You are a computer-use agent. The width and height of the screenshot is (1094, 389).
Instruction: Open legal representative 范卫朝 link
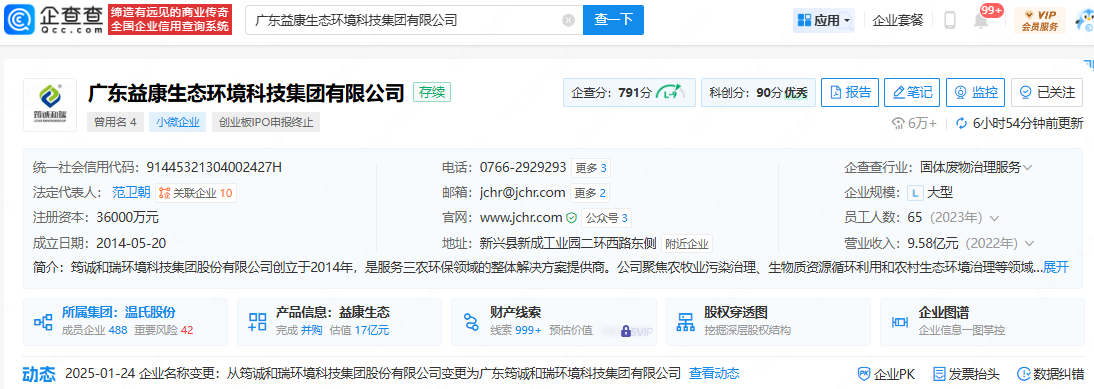(x=132, y=192)
